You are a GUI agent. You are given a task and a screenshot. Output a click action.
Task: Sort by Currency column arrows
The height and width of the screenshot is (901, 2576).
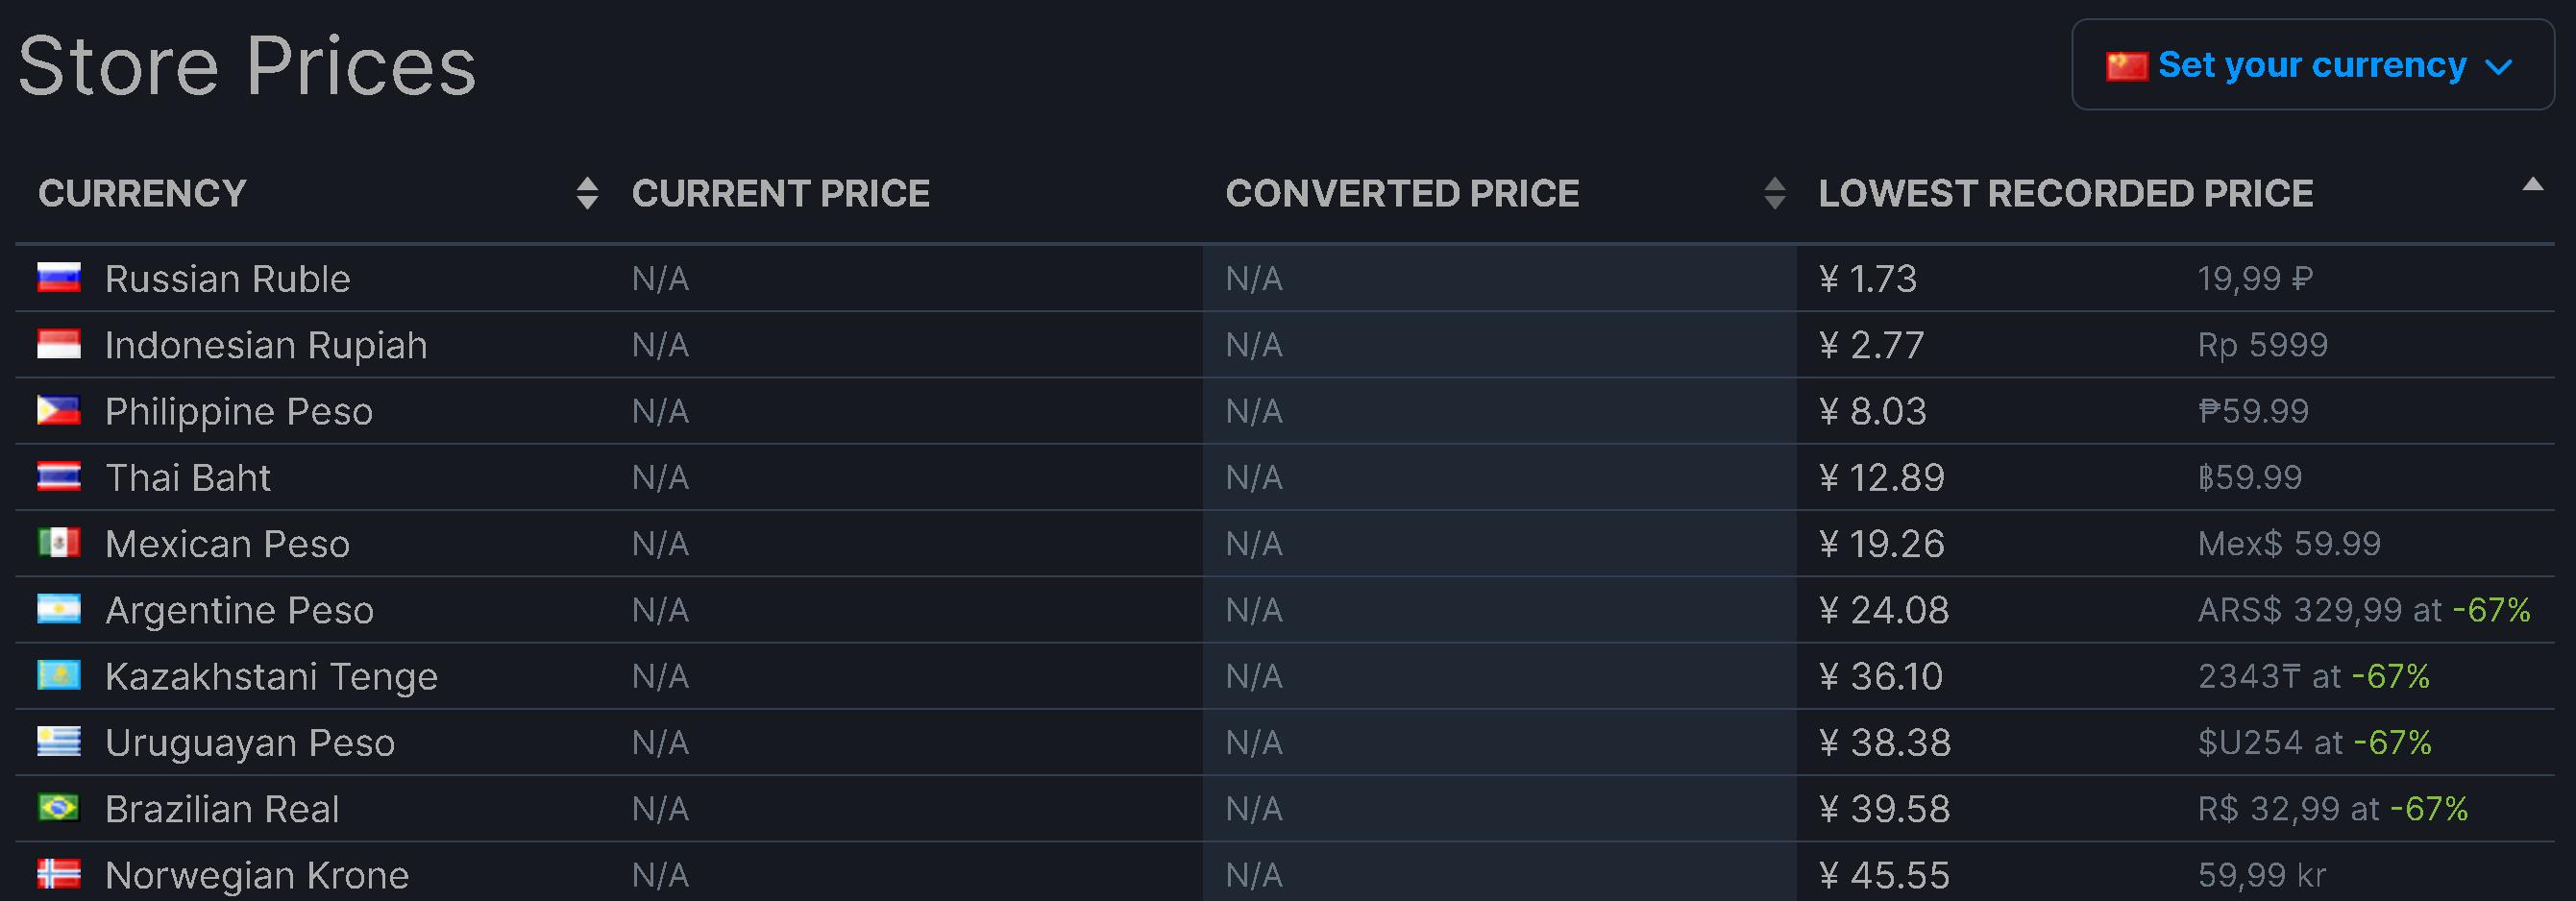(587, 193)
